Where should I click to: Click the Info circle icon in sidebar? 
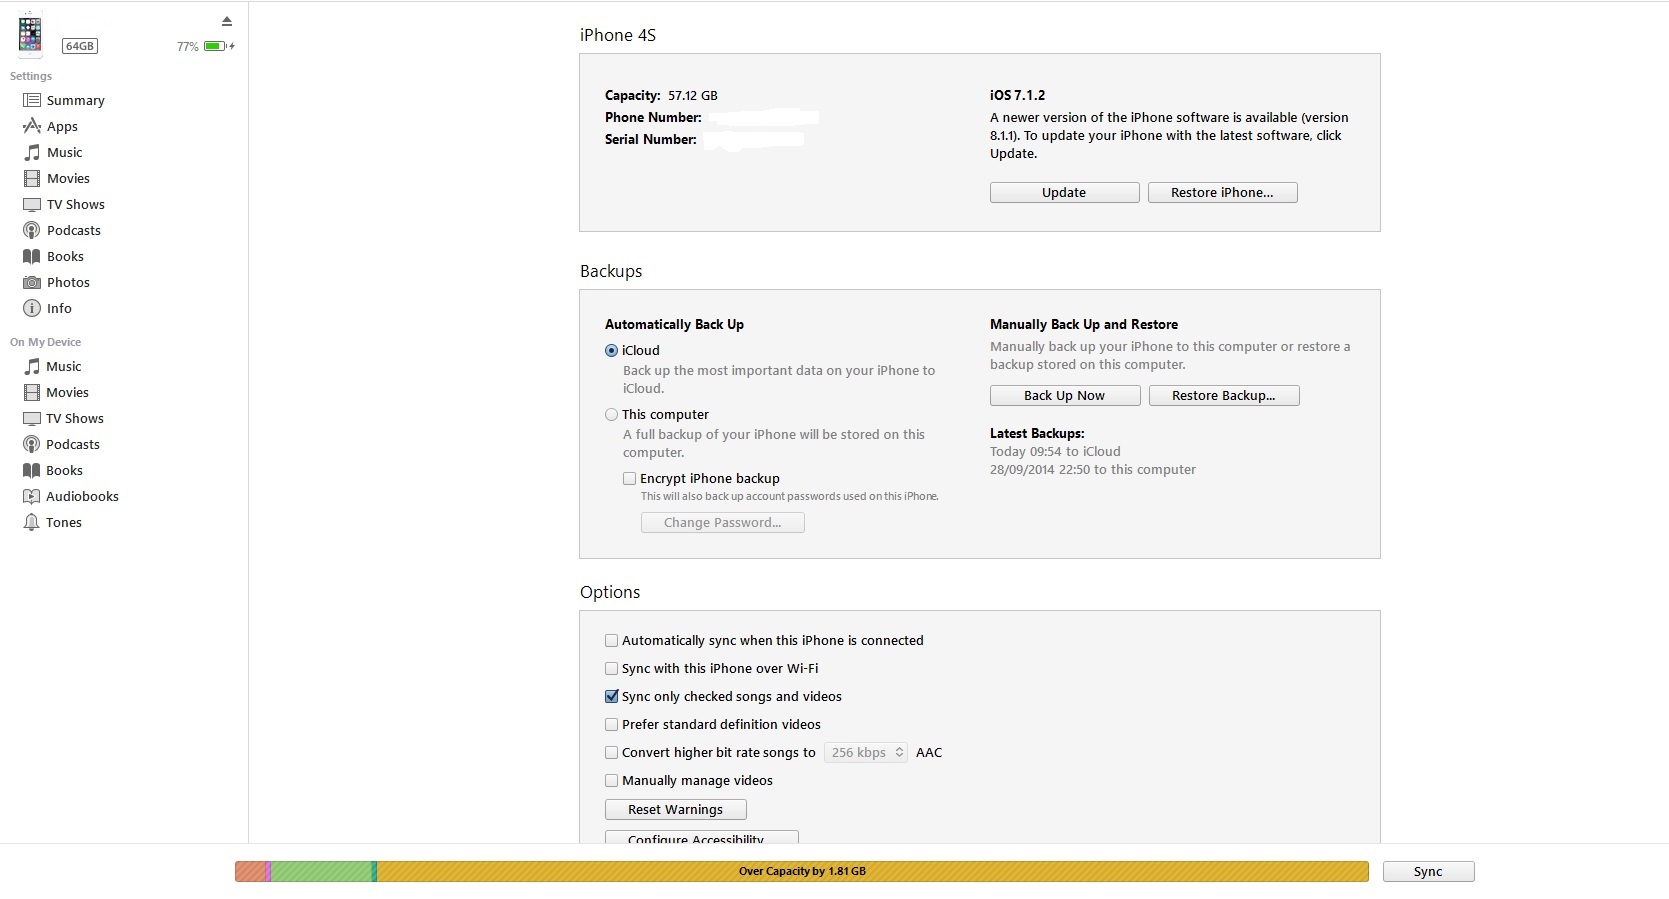(32, 308)
